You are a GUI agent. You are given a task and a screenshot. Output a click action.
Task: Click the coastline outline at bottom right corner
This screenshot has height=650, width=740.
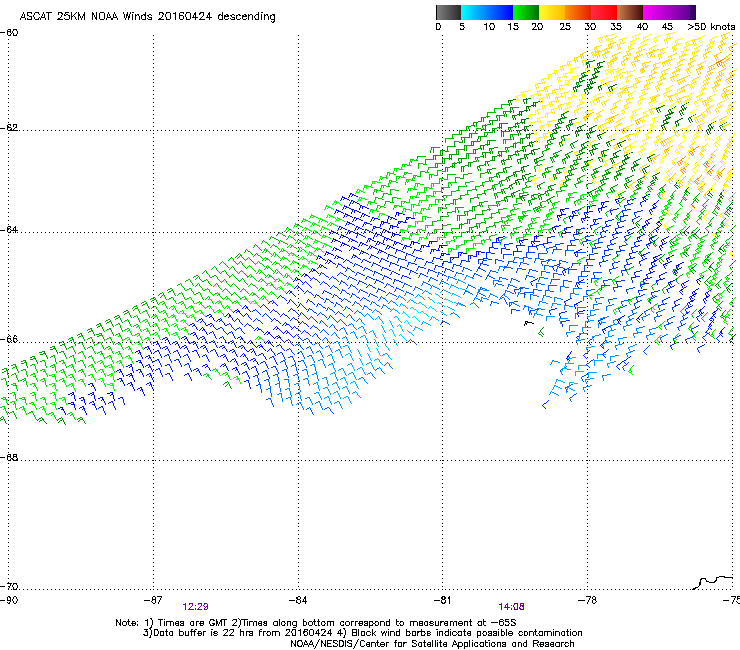click(x=713, y=582)
